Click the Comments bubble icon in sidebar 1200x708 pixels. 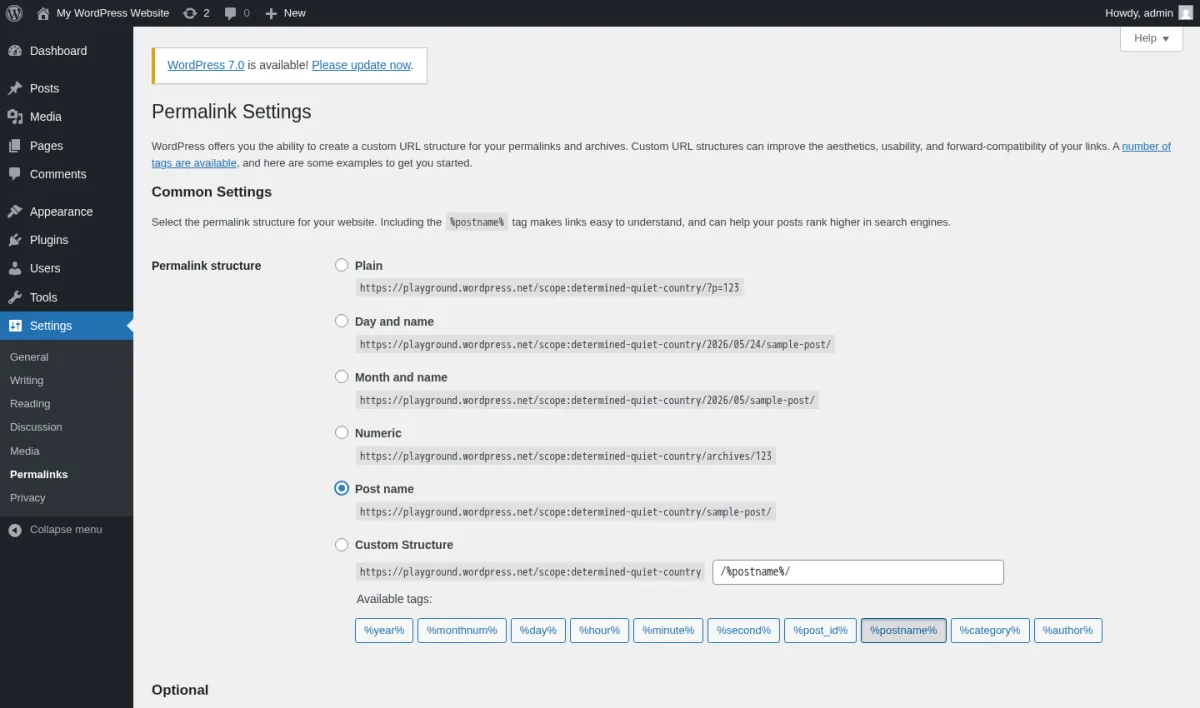tap(15, 174)
